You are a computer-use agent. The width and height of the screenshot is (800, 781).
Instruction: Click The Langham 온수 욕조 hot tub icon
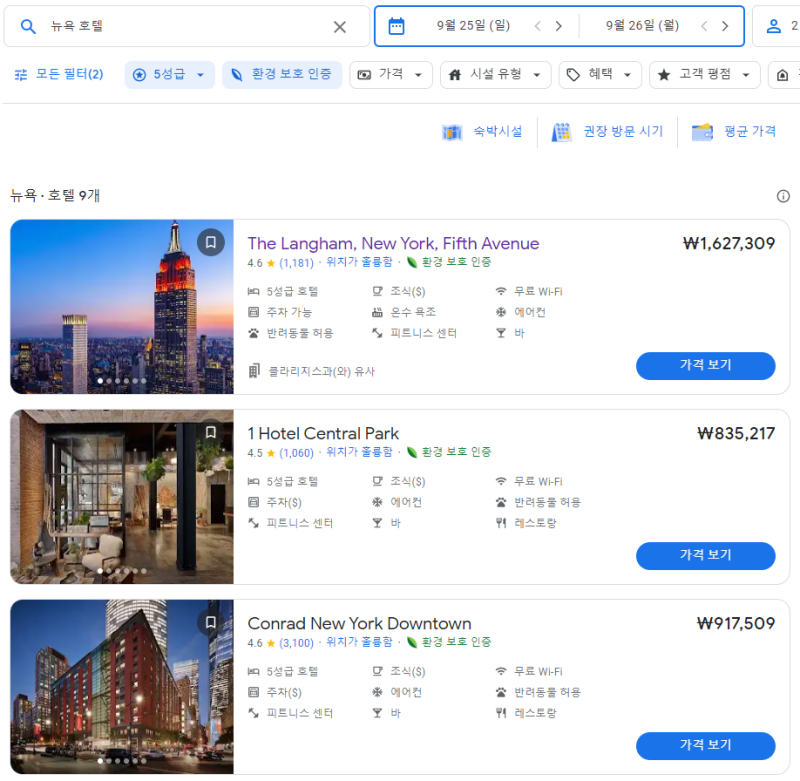click(377, 312)
